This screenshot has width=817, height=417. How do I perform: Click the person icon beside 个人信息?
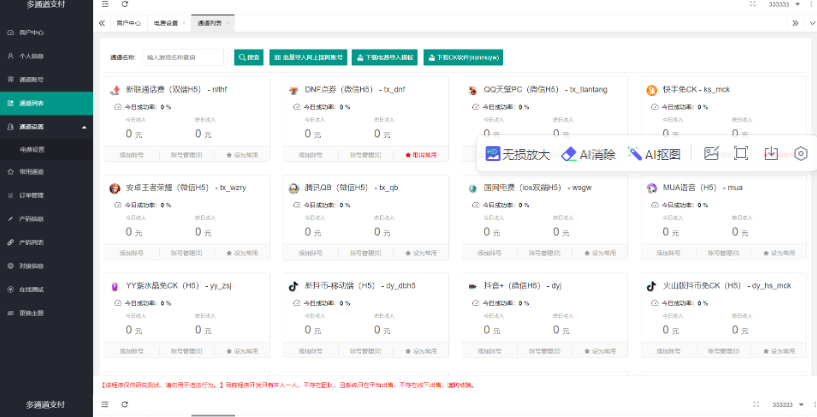click(x=10, y=56)
